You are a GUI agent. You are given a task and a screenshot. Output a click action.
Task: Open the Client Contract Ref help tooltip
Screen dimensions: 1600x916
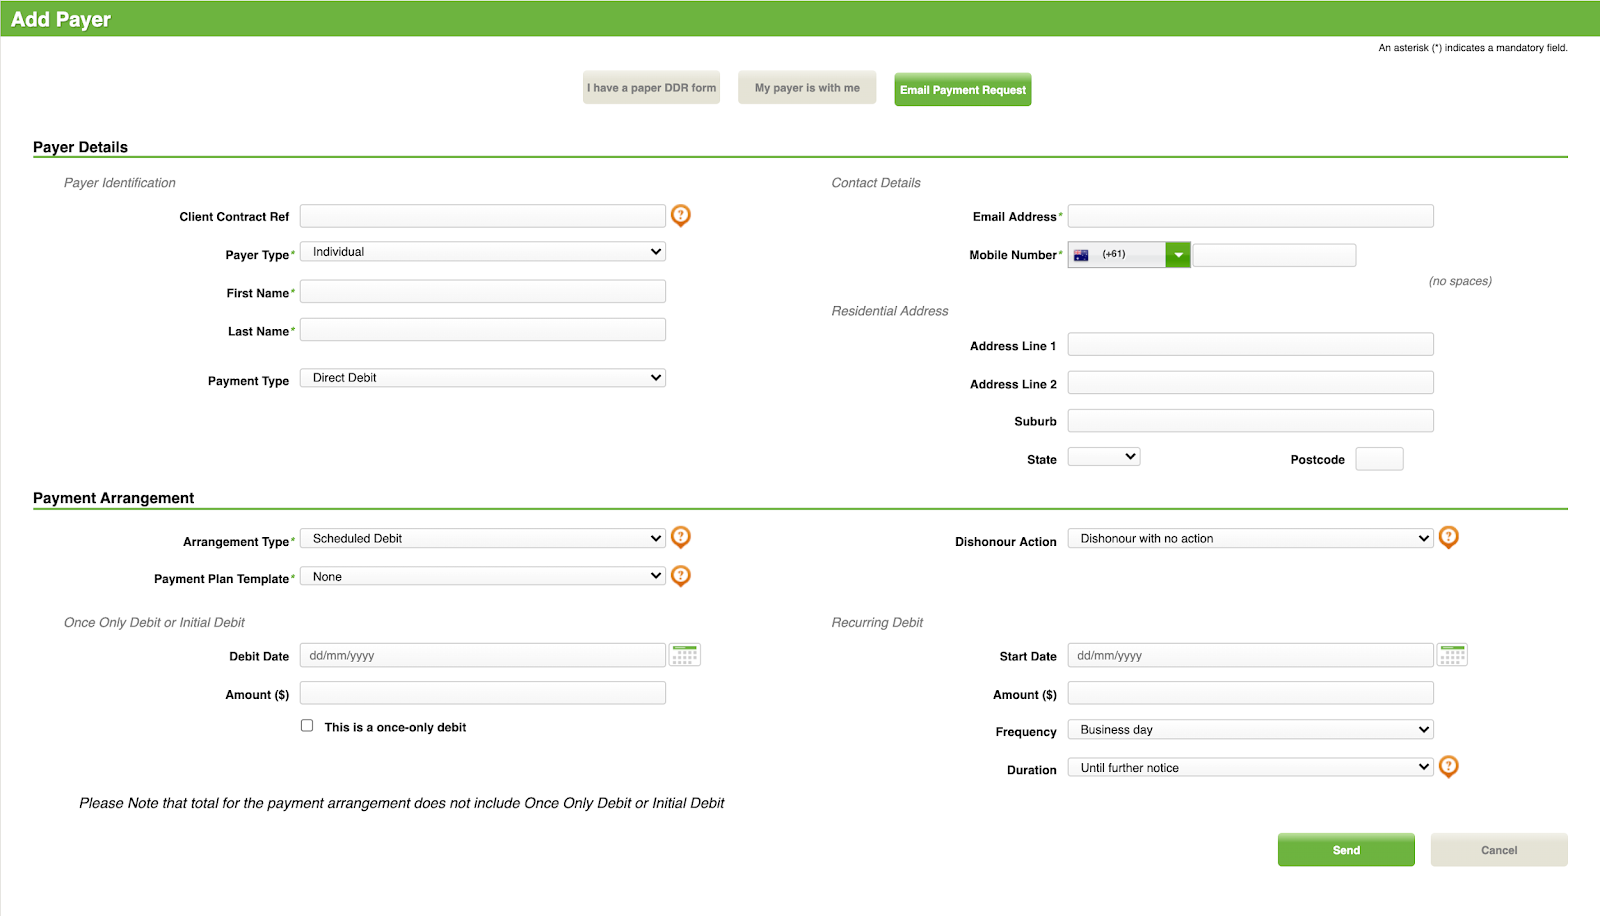pos(681,215)
